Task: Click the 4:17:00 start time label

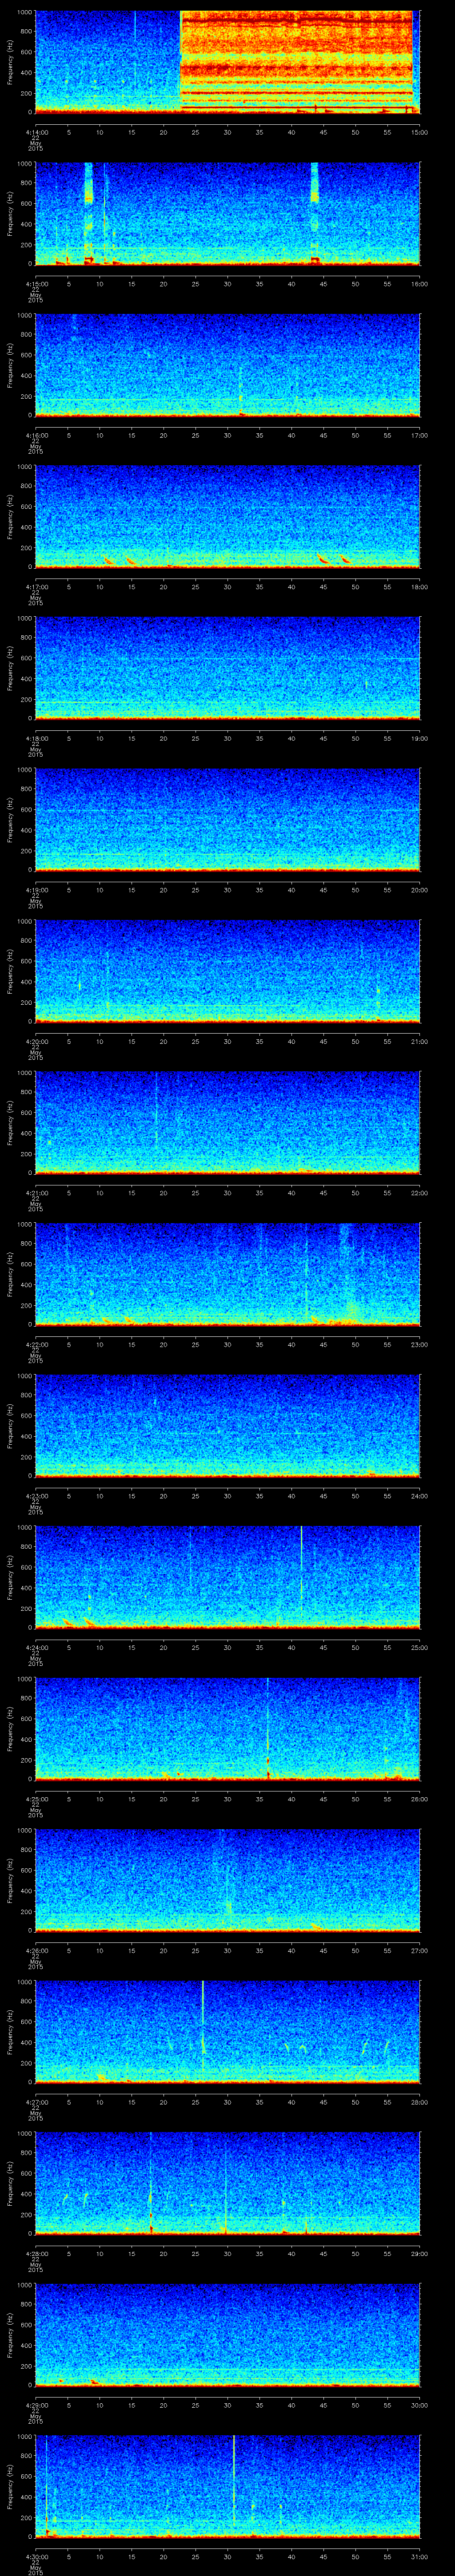Action: pos(36,586)
